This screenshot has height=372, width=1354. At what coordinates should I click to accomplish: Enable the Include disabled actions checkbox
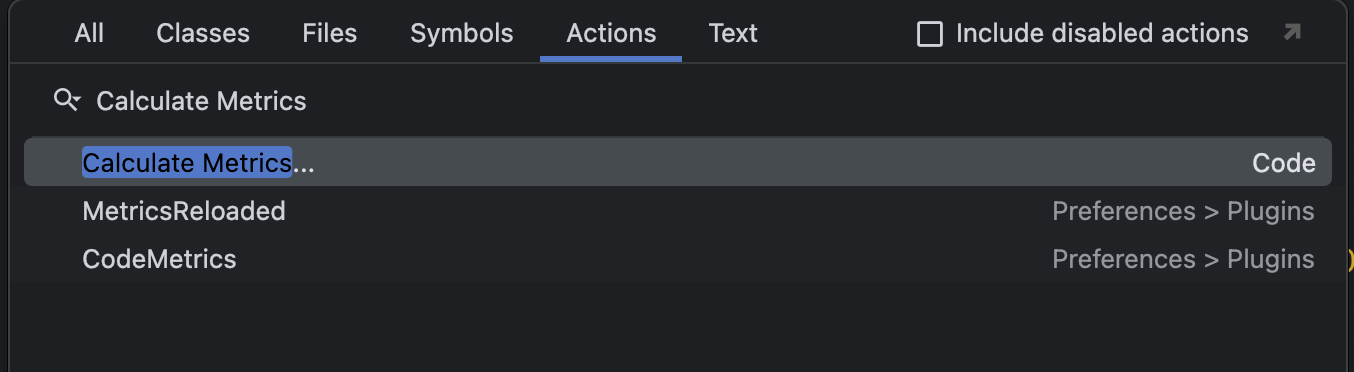[930, 35]
